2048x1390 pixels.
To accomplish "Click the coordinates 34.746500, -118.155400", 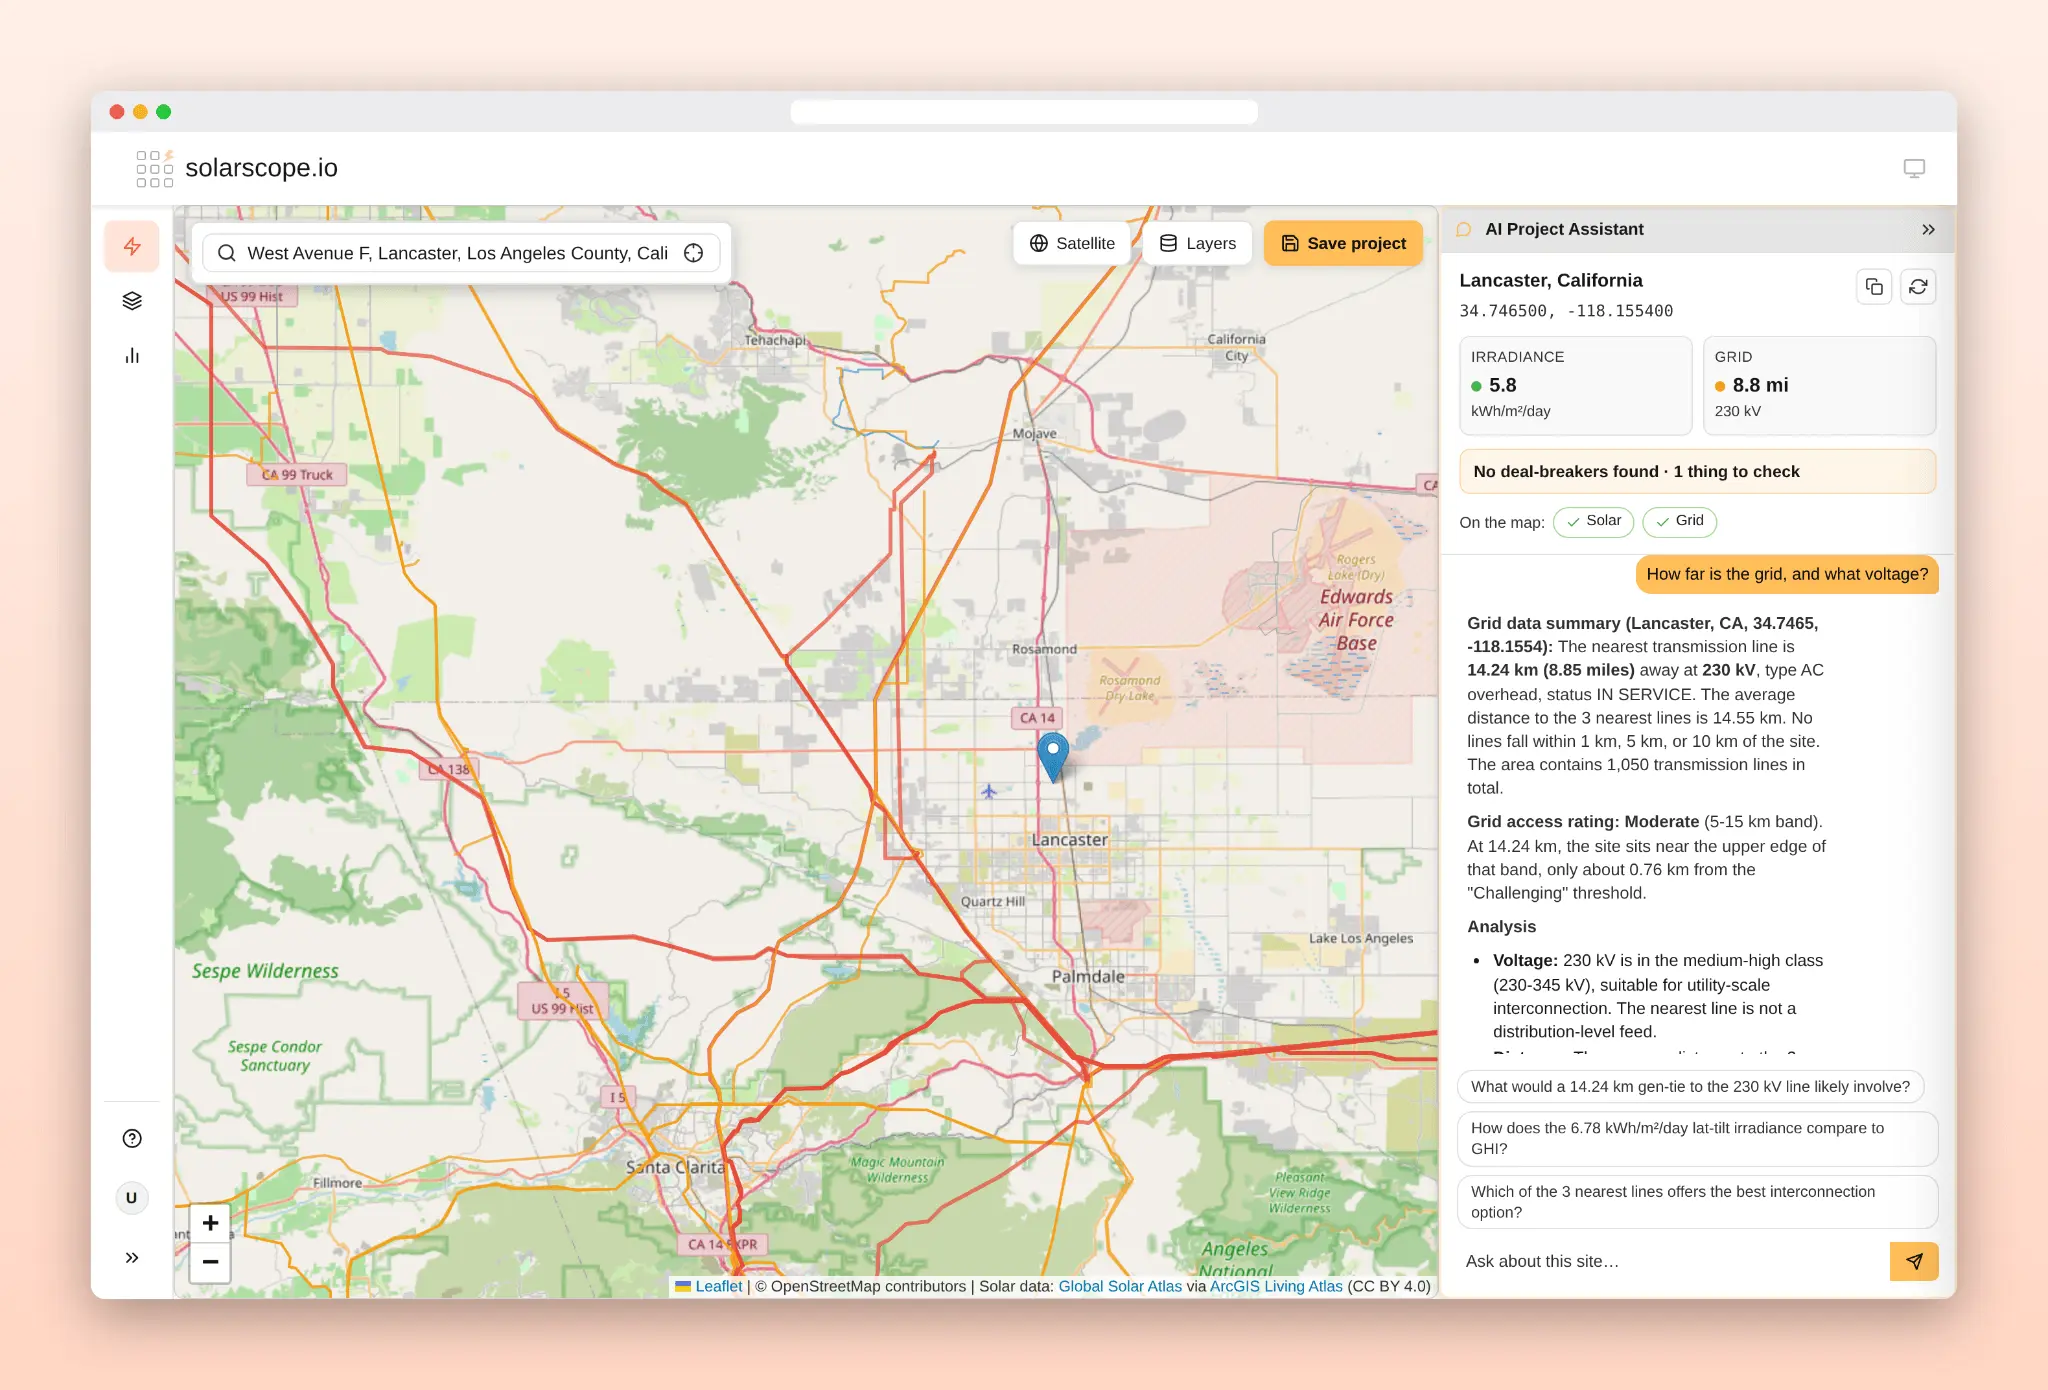I will click(1566, 311).
